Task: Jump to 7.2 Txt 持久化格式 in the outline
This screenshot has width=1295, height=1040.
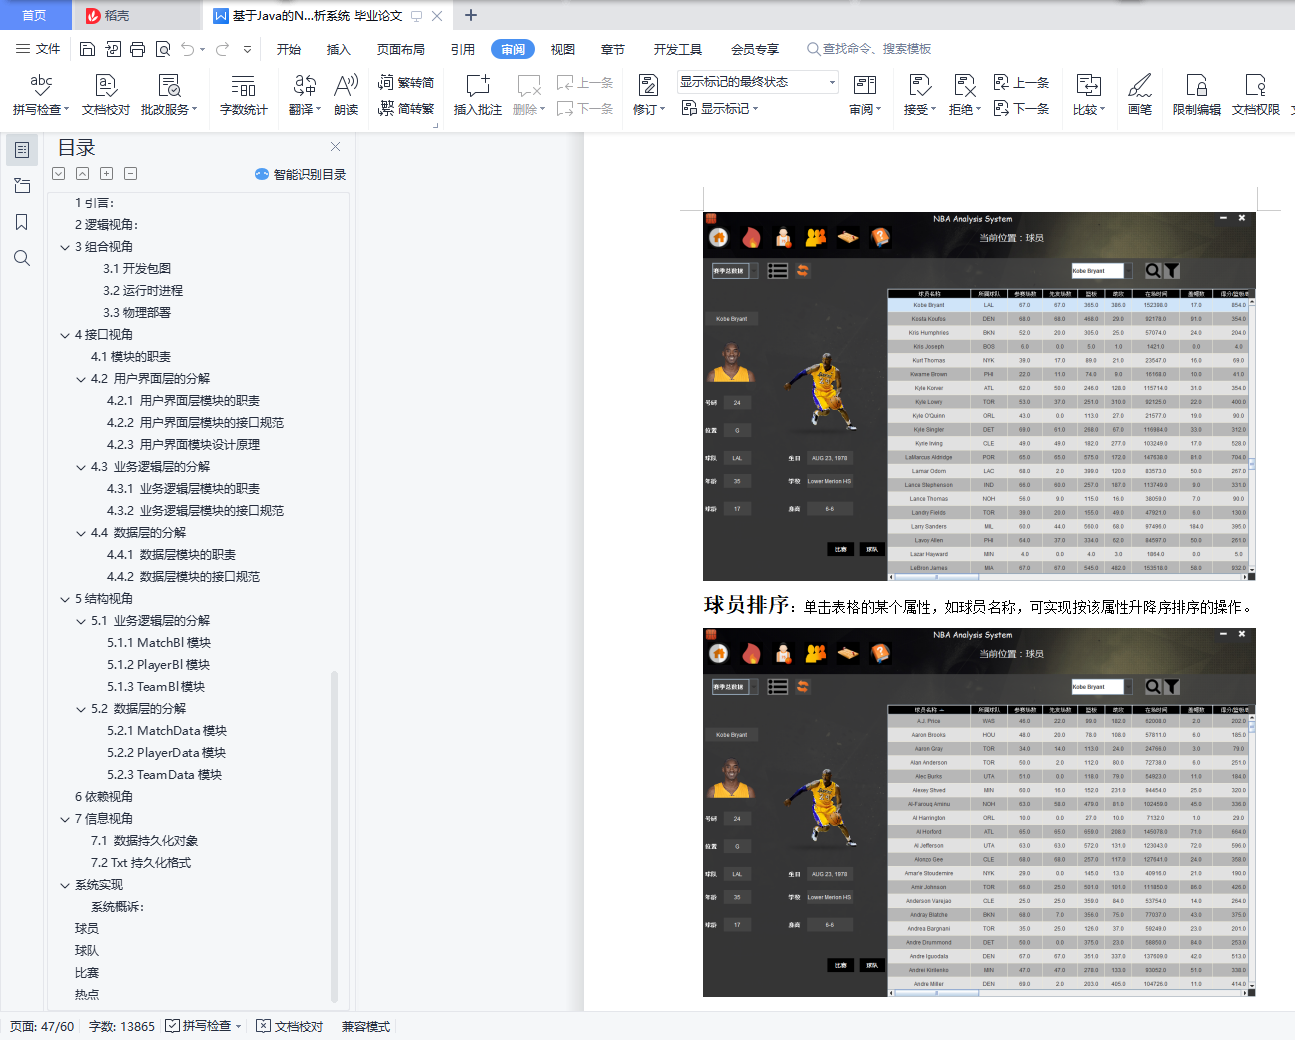Action: coord(141,863)
